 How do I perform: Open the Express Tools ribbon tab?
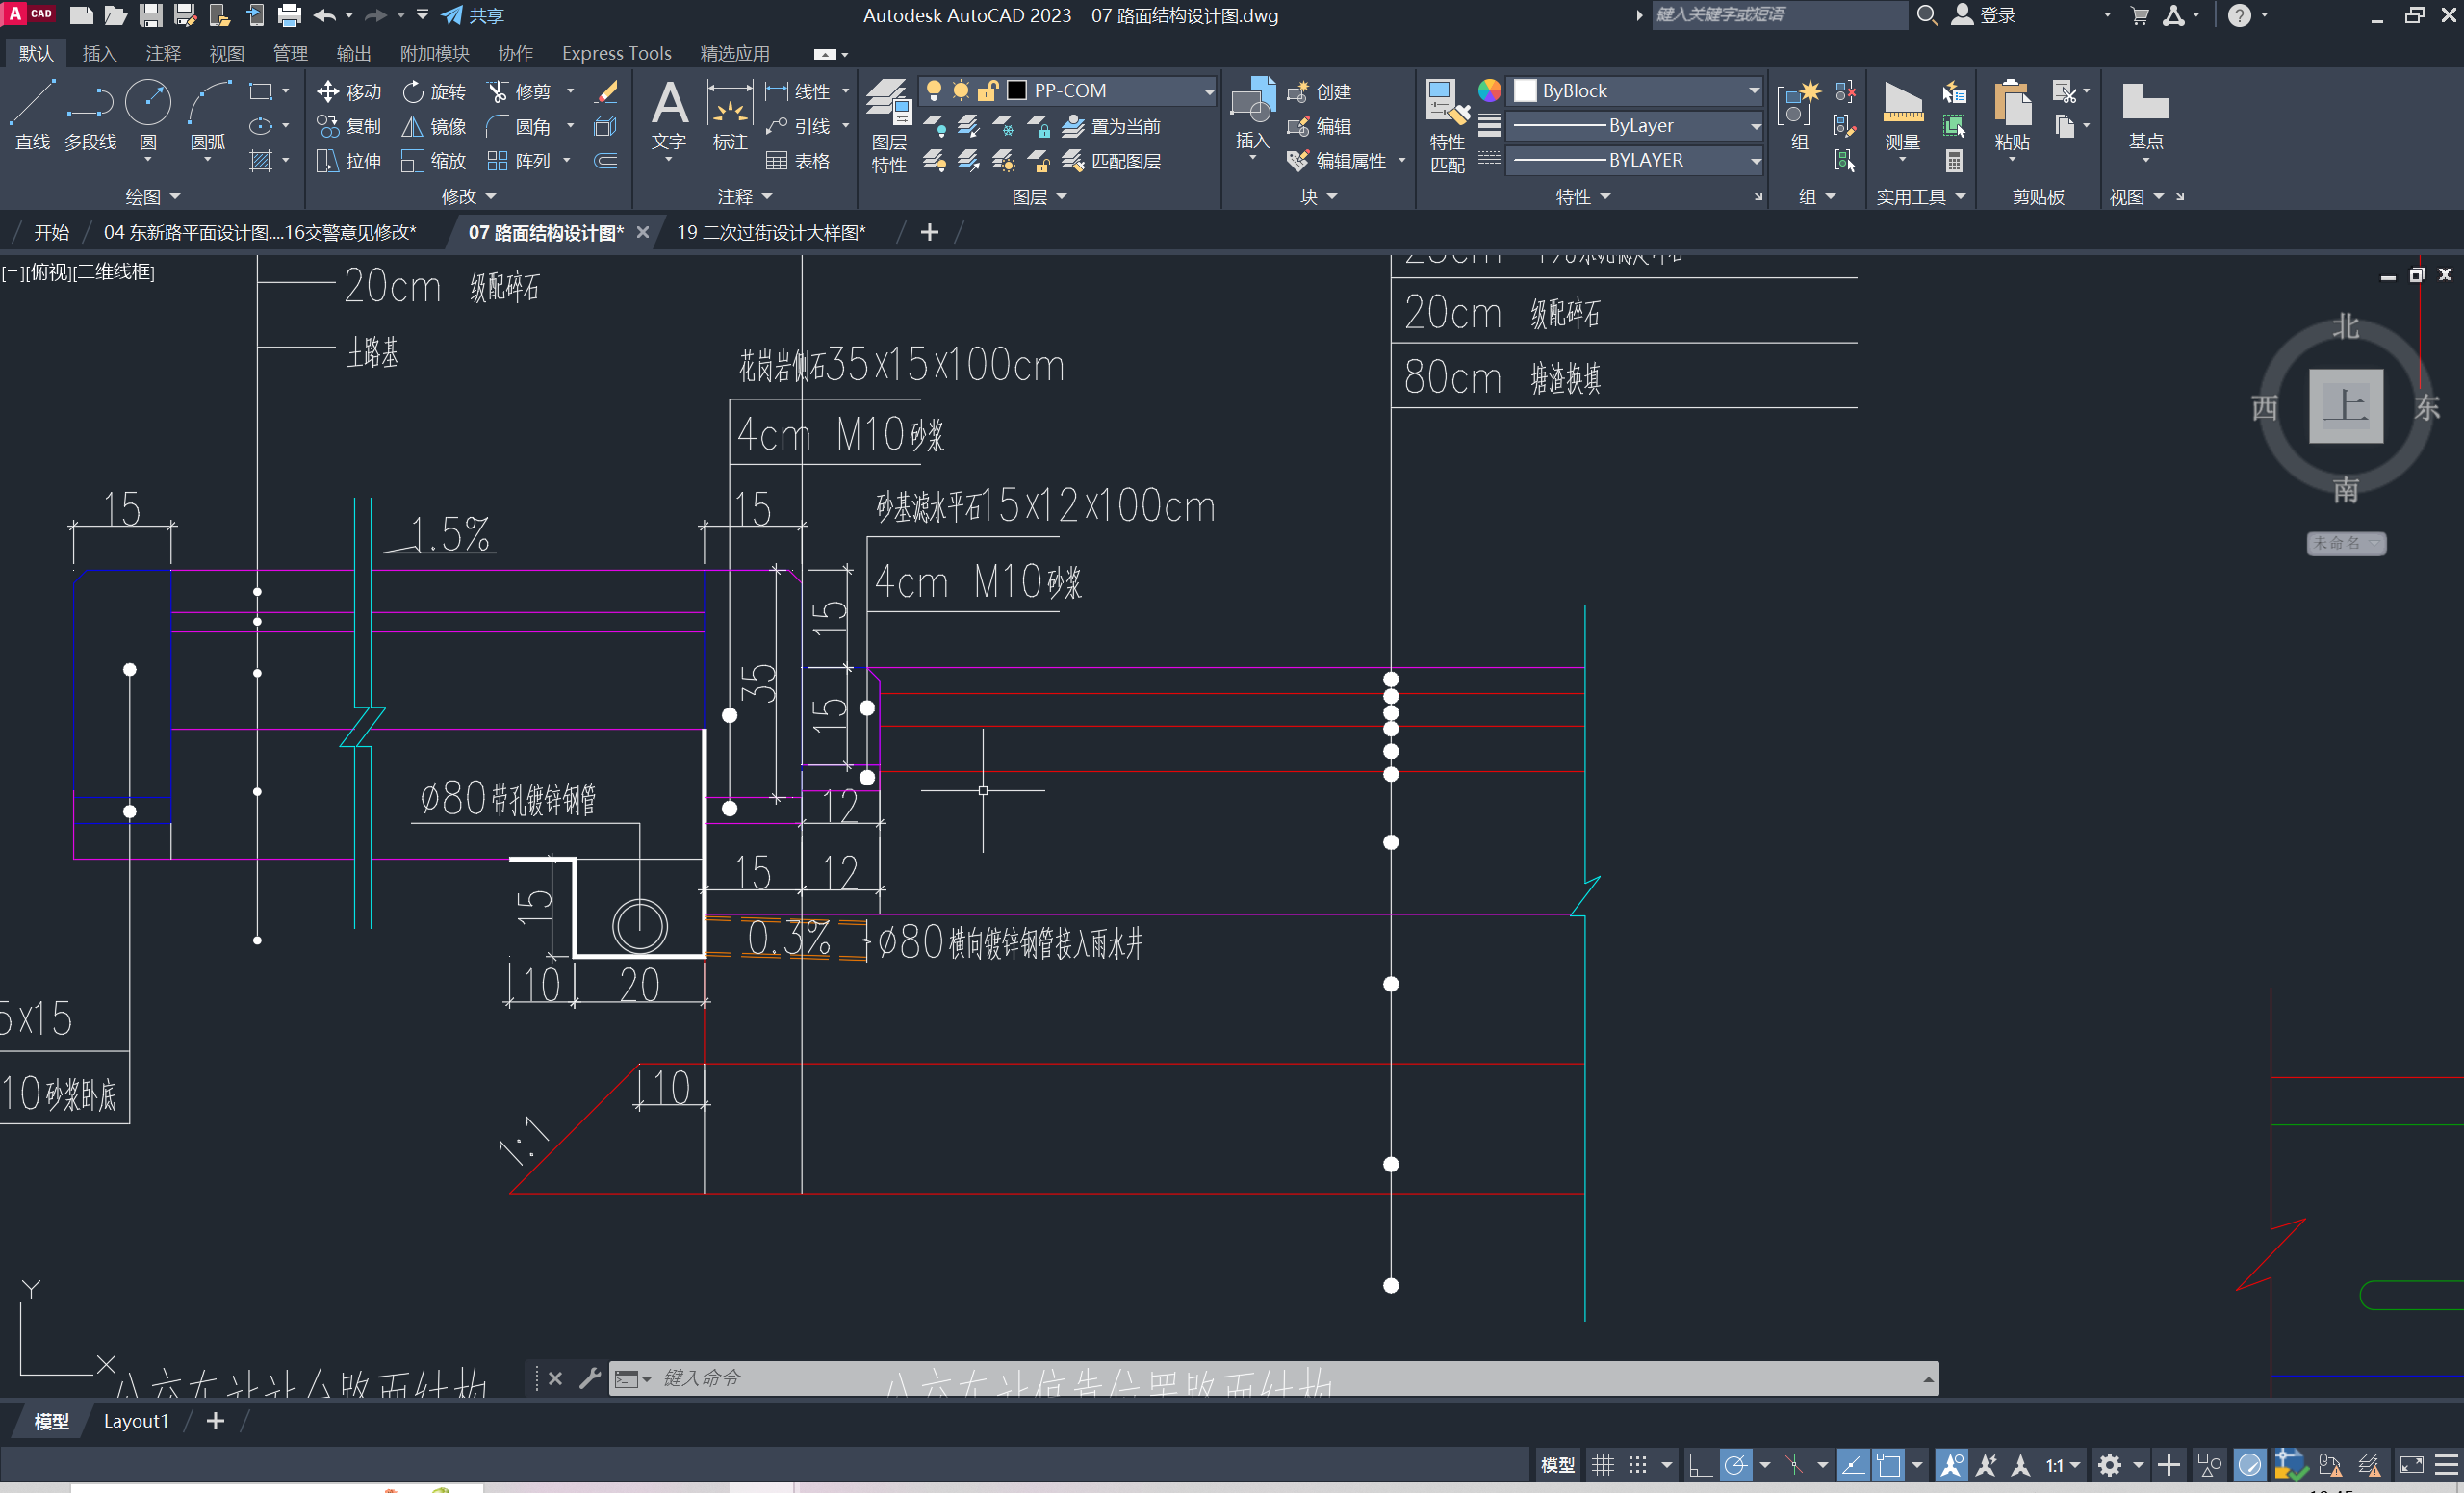coord(616,53)
